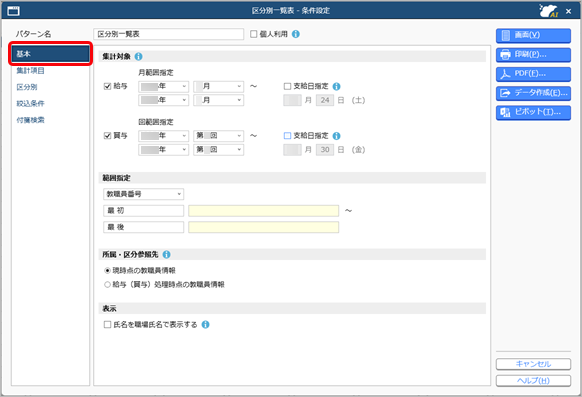Click the window icon in the title bar
Screen dimensions: 582x397
tap(13, 11)
